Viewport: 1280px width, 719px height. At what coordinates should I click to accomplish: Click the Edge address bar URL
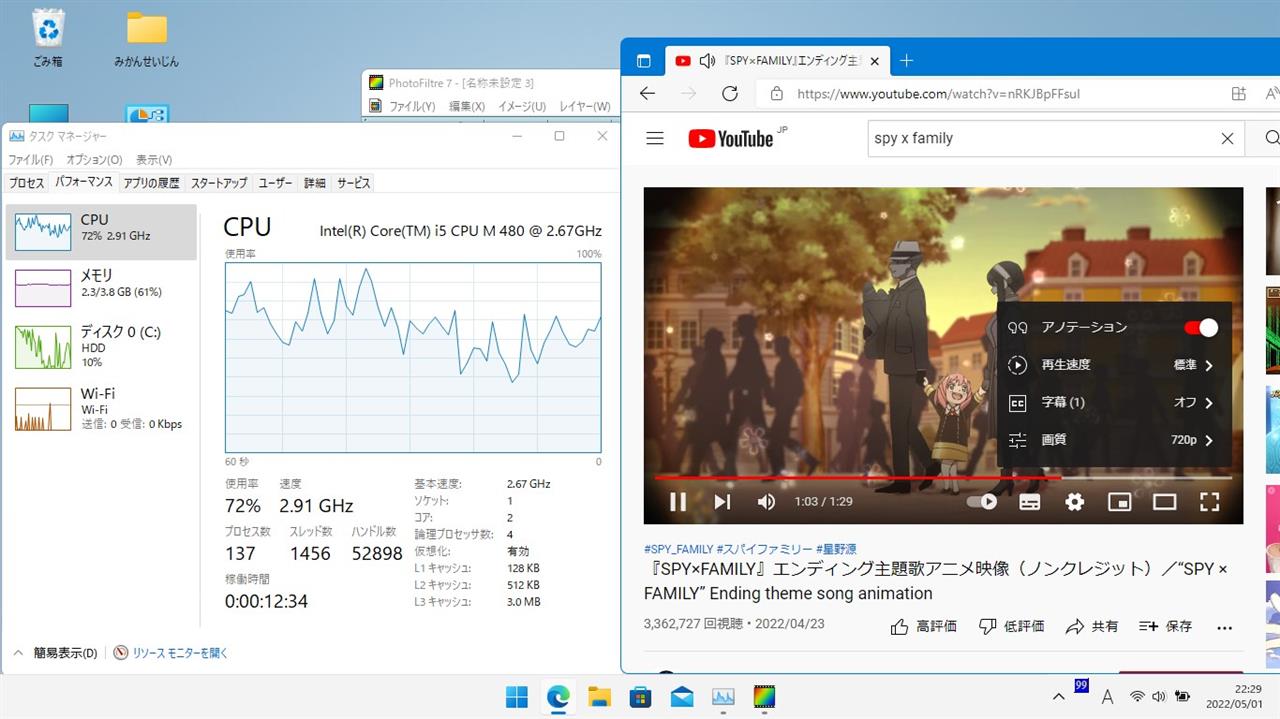click(x=938, y=94)
